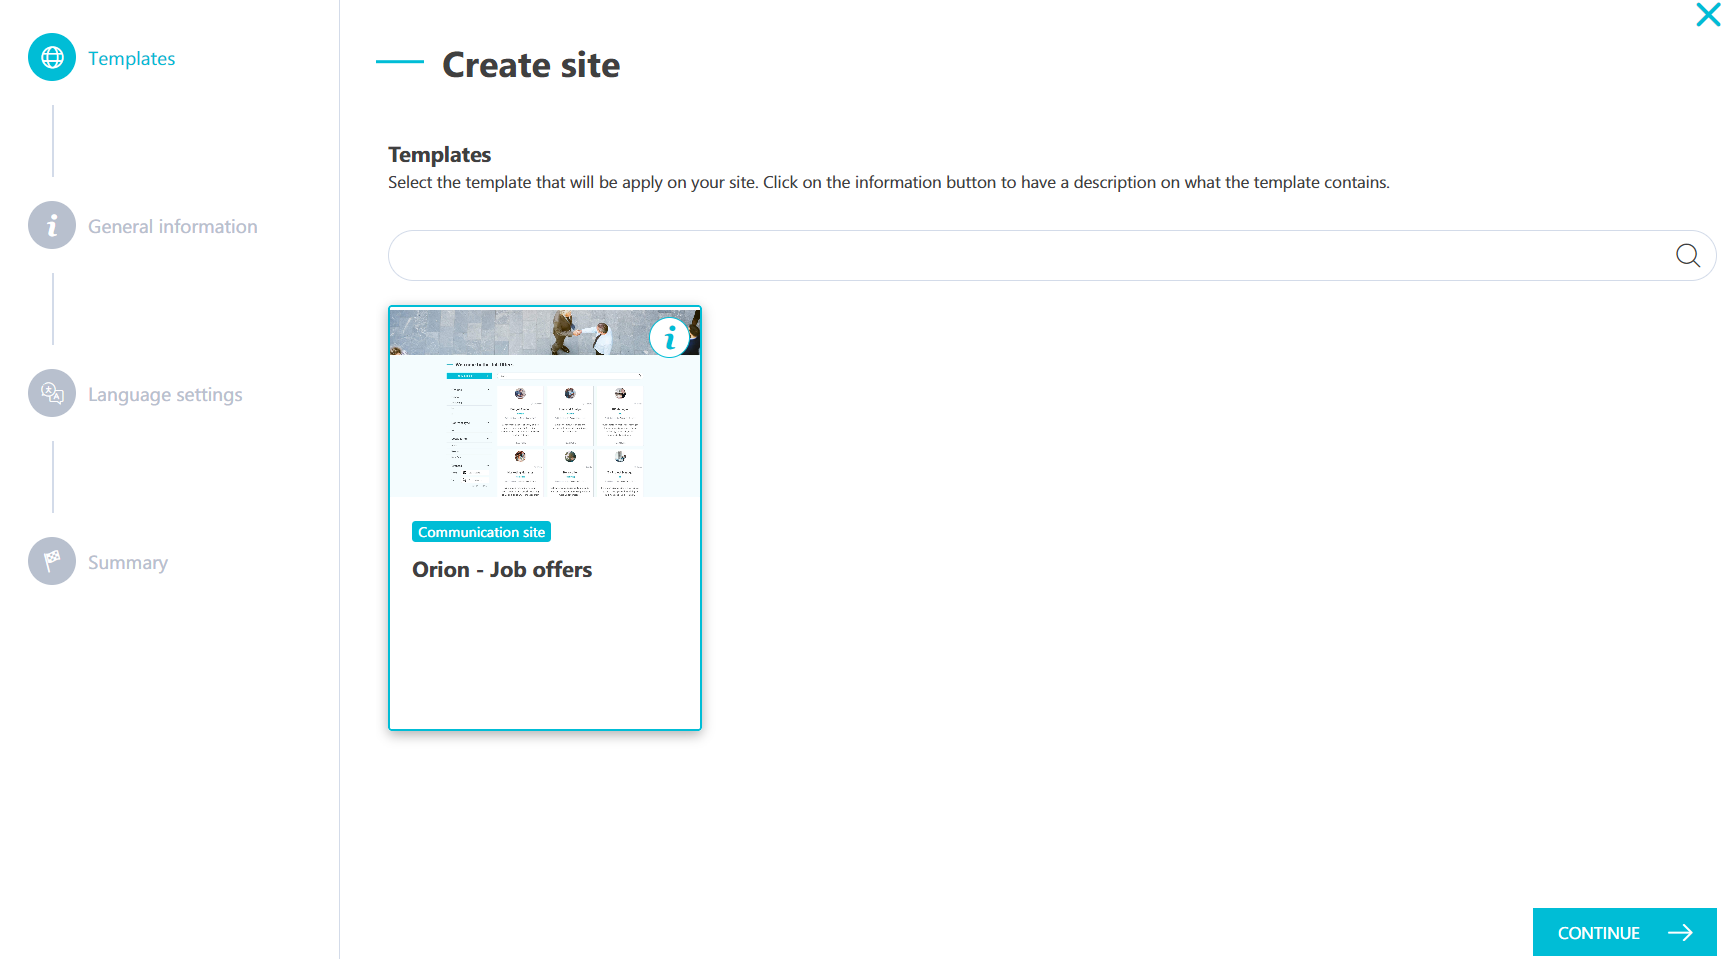Click the search magnifier icon

[1688, 256]
